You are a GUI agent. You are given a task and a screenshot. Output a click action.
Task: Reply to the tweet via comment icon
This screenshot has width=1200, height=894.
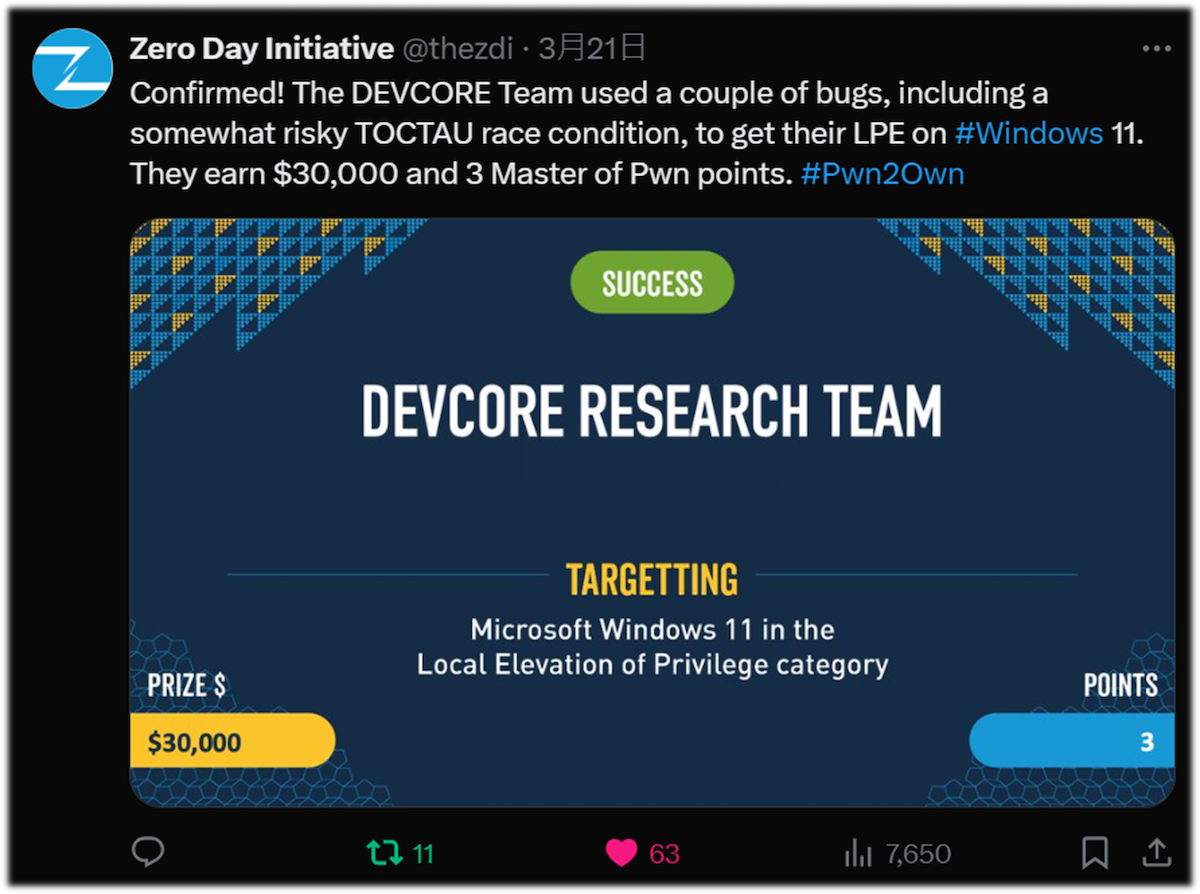coord(148,852)
